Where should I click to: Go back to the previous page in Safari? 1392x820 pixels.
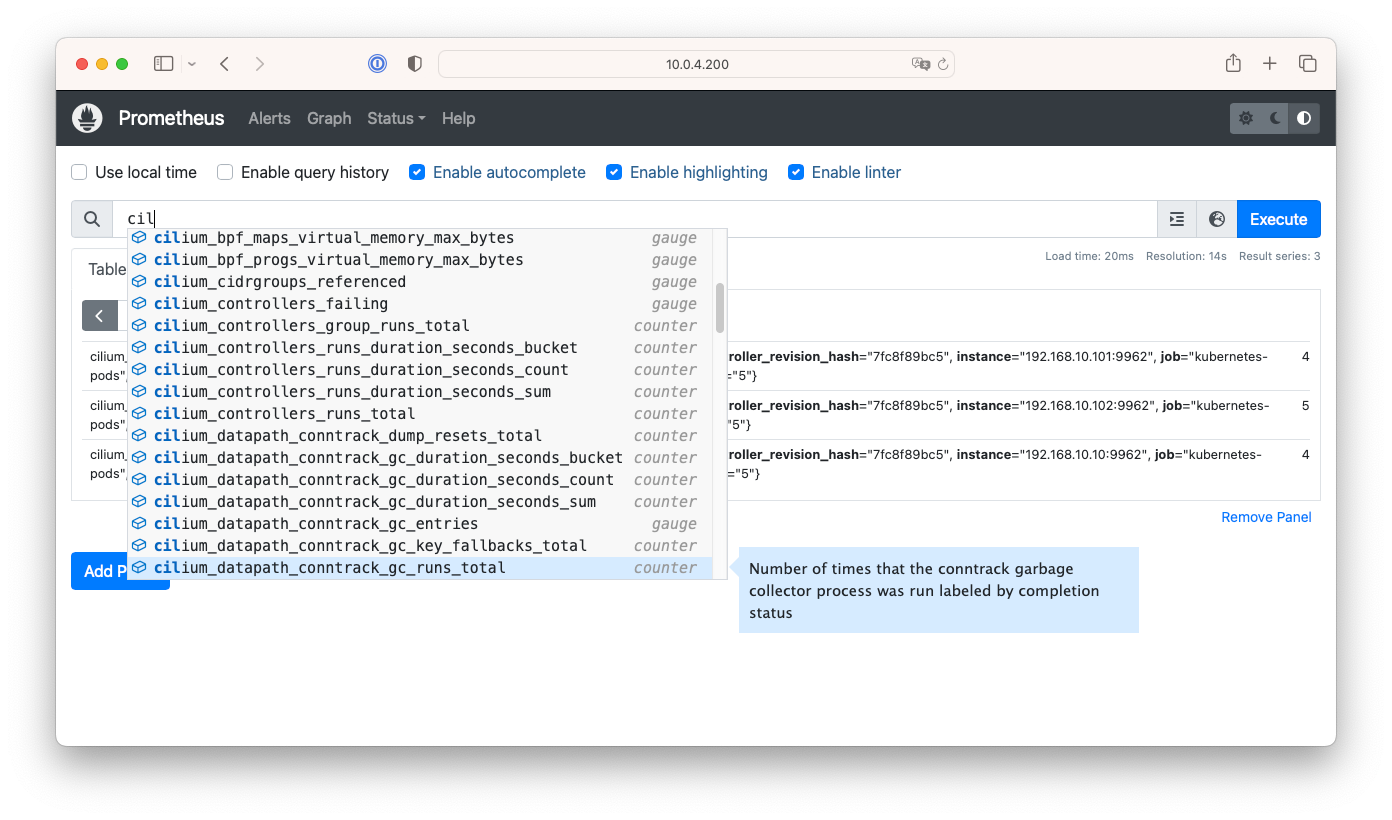coord(225,64)
